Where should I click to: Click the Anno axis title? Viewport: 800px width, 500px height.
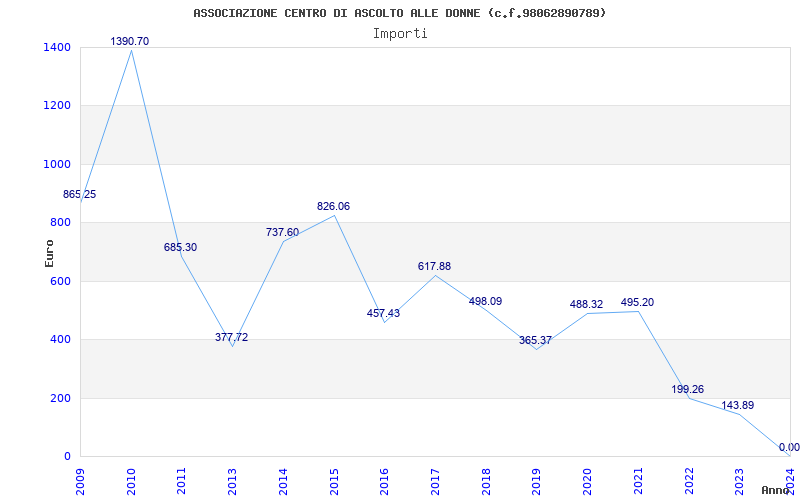[x=775, y=490]
